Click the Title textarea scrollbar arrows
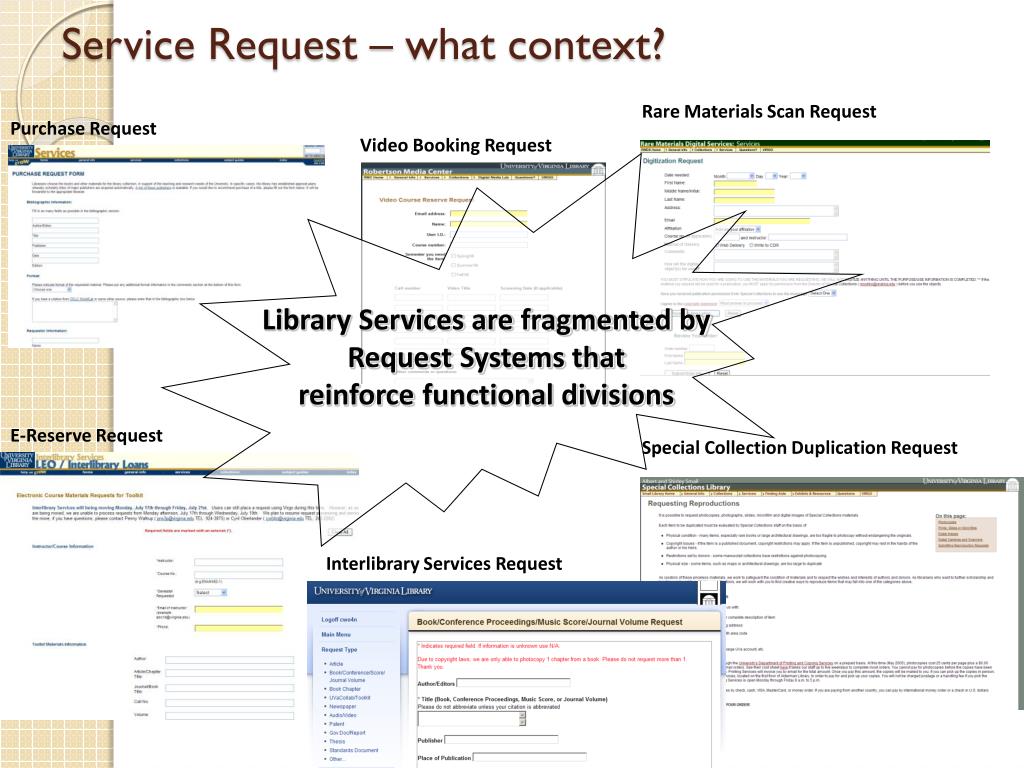Screen dimensions: 1024x768 522,719
